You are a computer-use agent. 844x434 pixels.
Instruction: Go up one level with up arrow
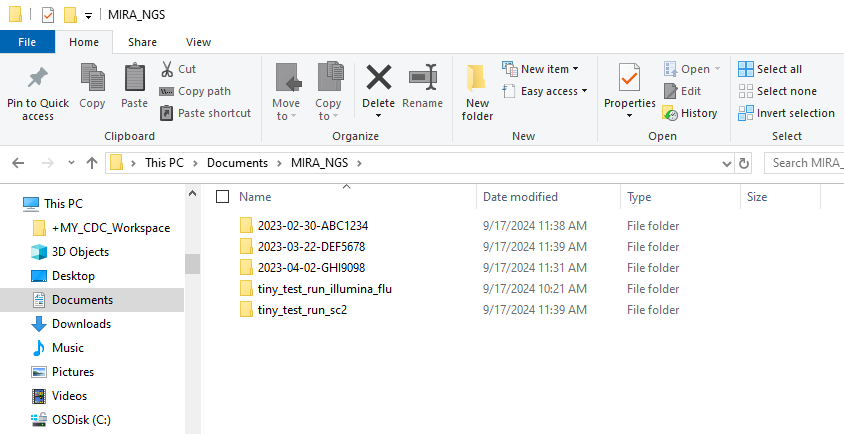click(x=92, y=163)
